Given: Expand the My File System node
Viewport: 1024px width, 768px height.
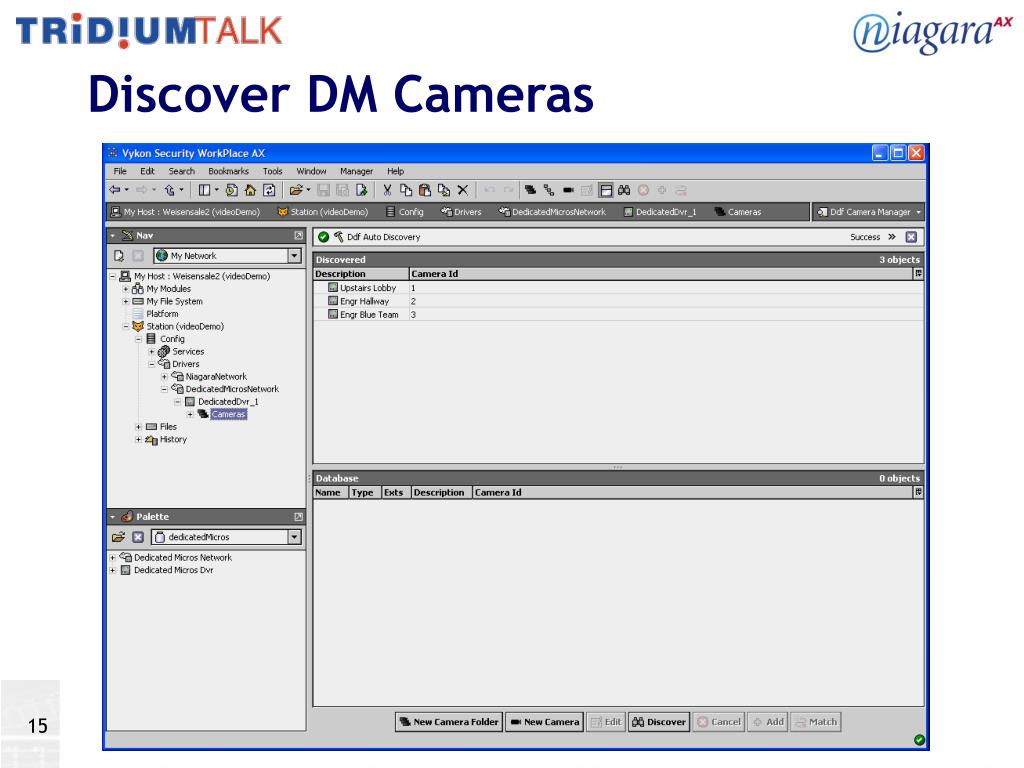Looking at the screenshot, I should click(x=125, y=301).
